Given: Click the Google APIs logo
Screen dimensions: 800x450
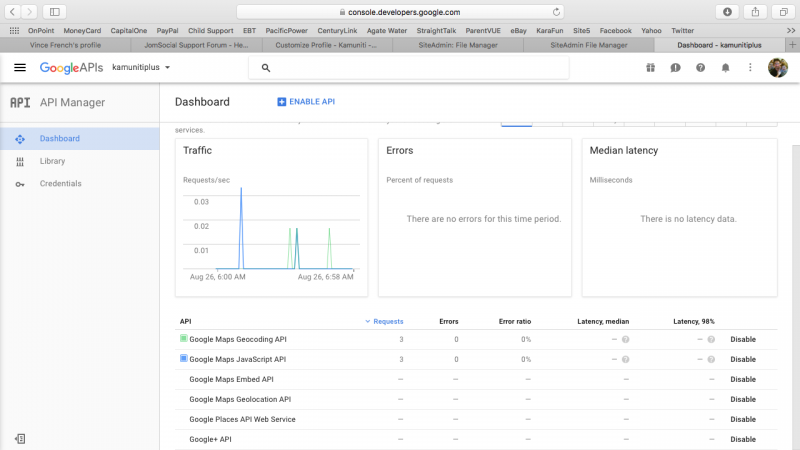Looking at the screenshot, I should [71, 67].
